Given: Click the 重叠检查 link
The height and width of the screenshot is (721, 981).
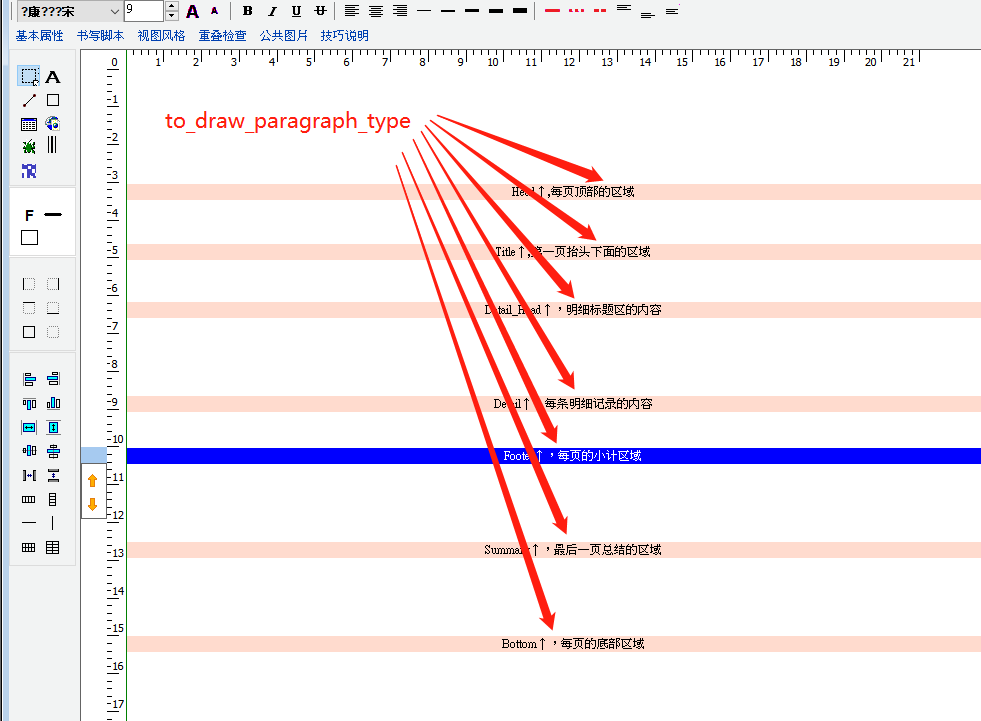Looking at the screenshot, I should pos(222,36).
